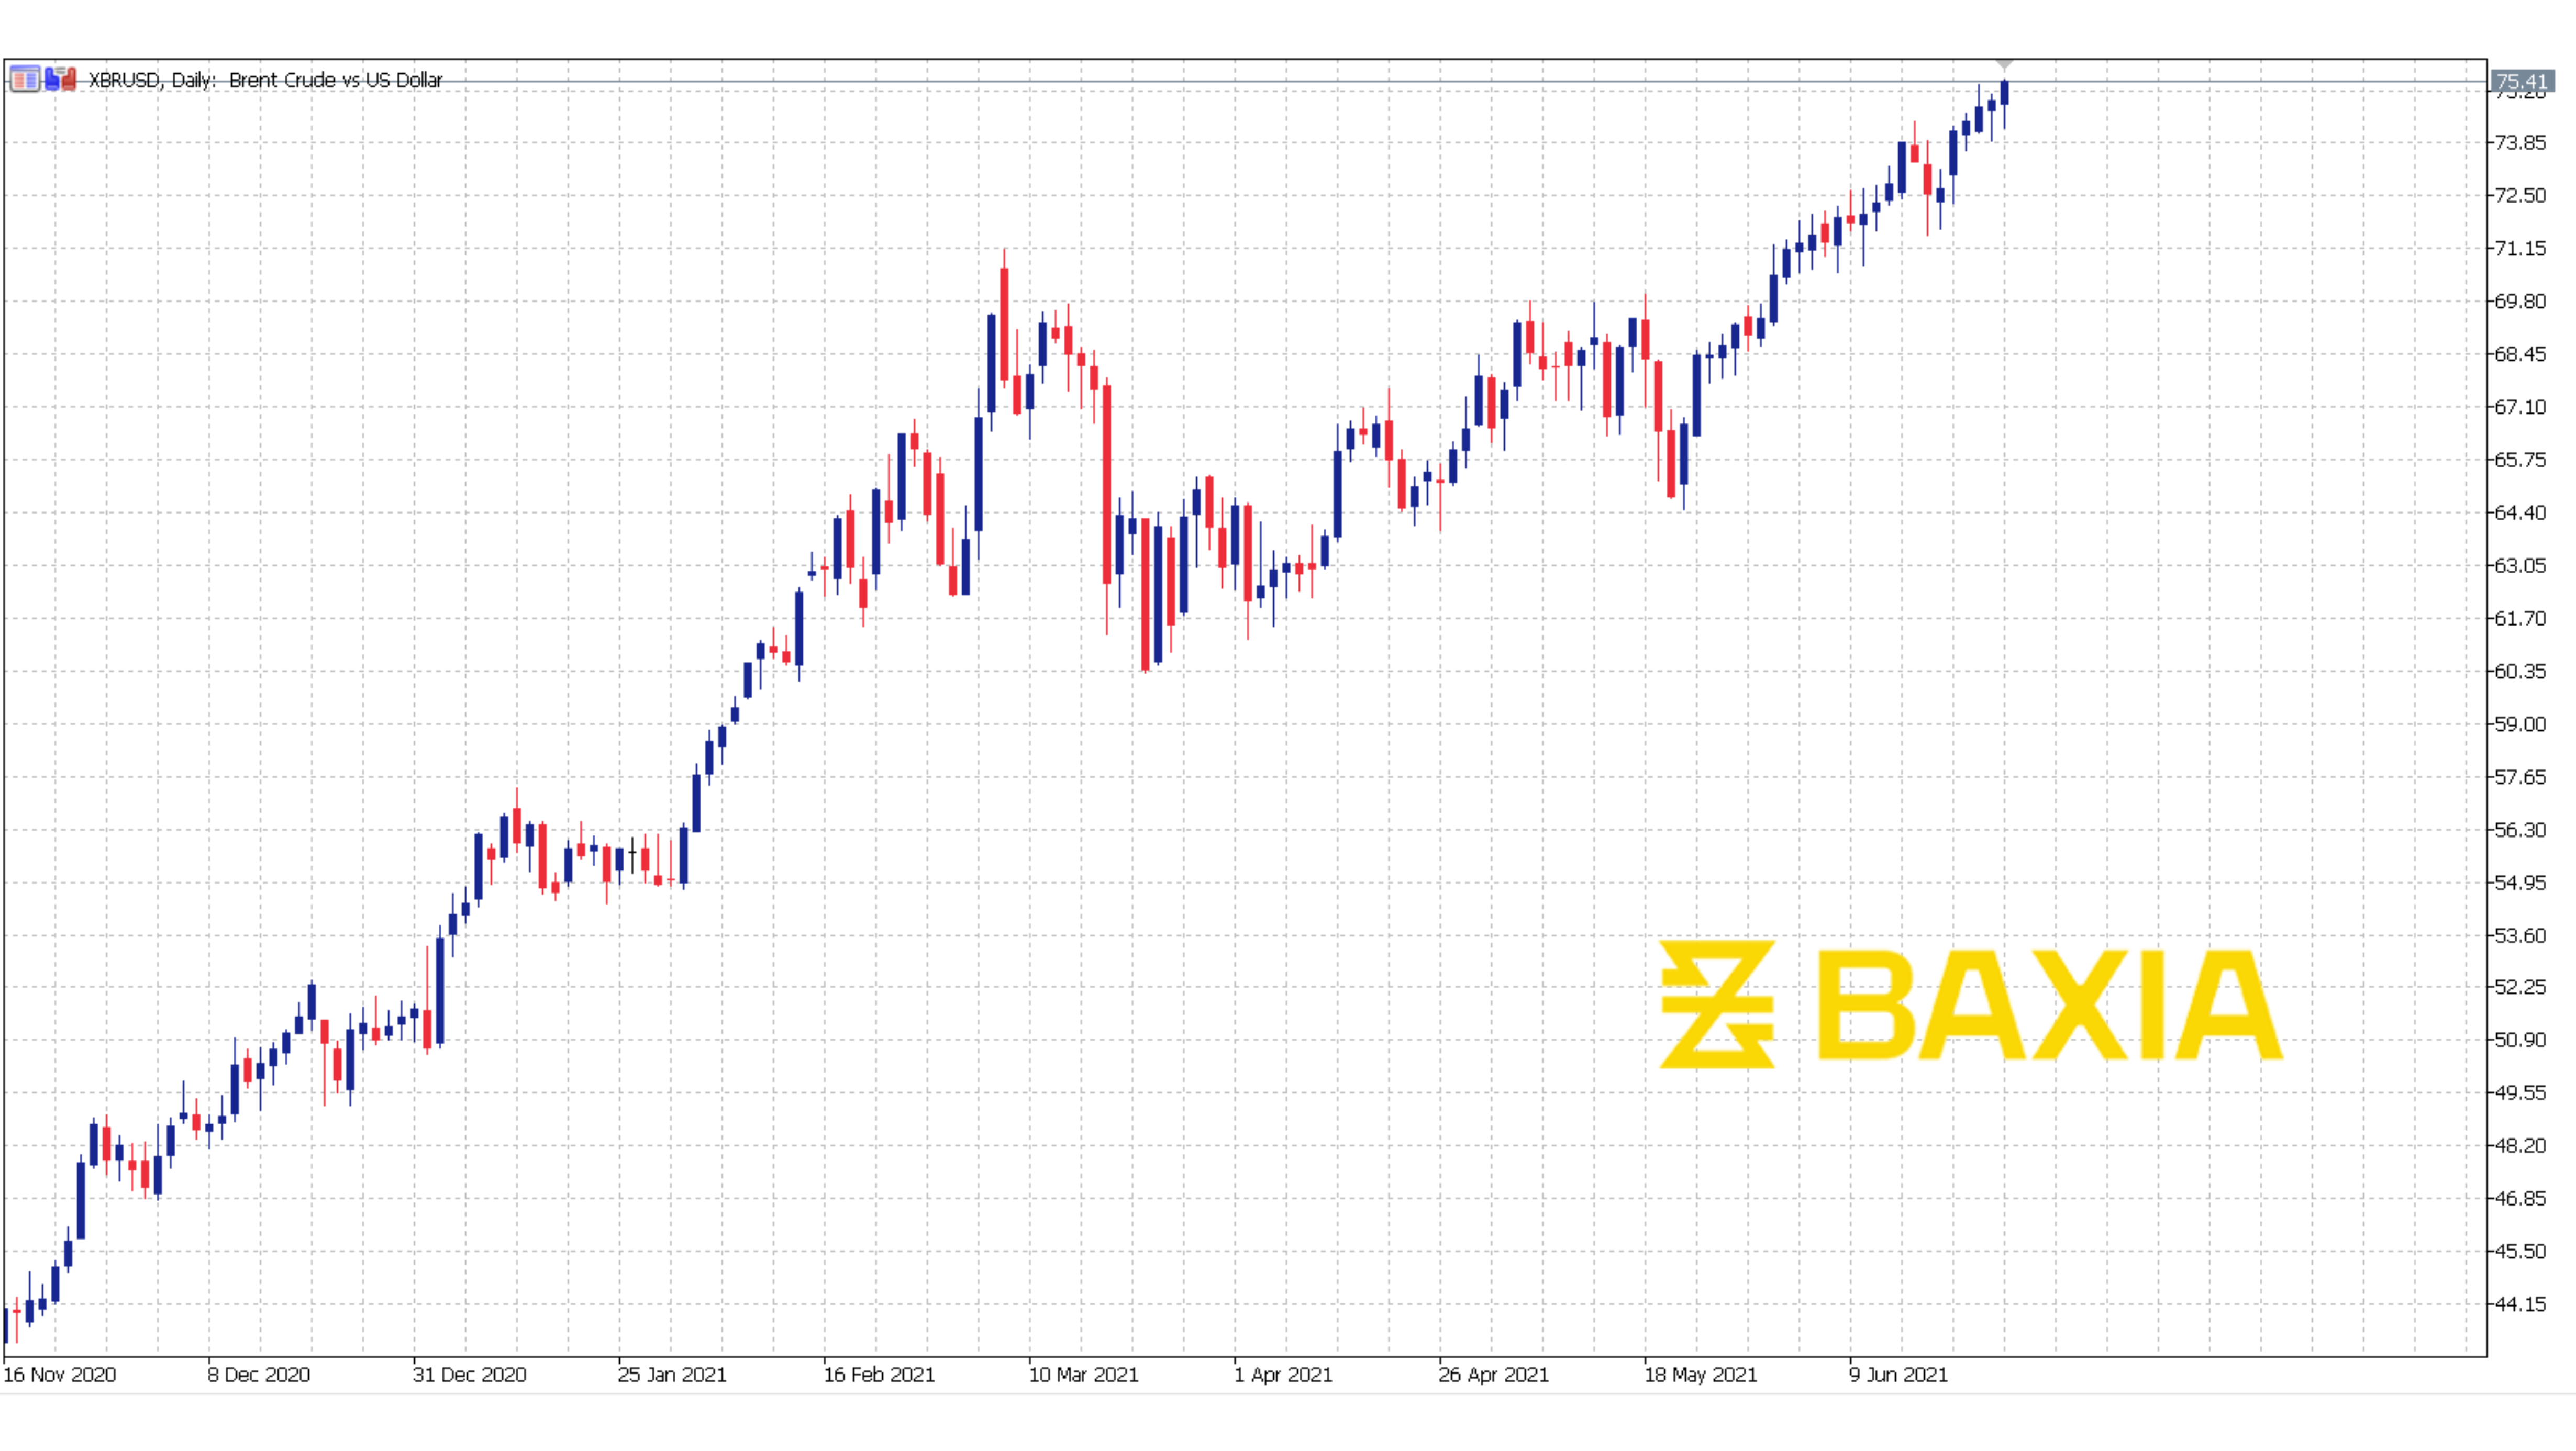Click the 31 Dec 2020 date label

tap(470, 1375)
